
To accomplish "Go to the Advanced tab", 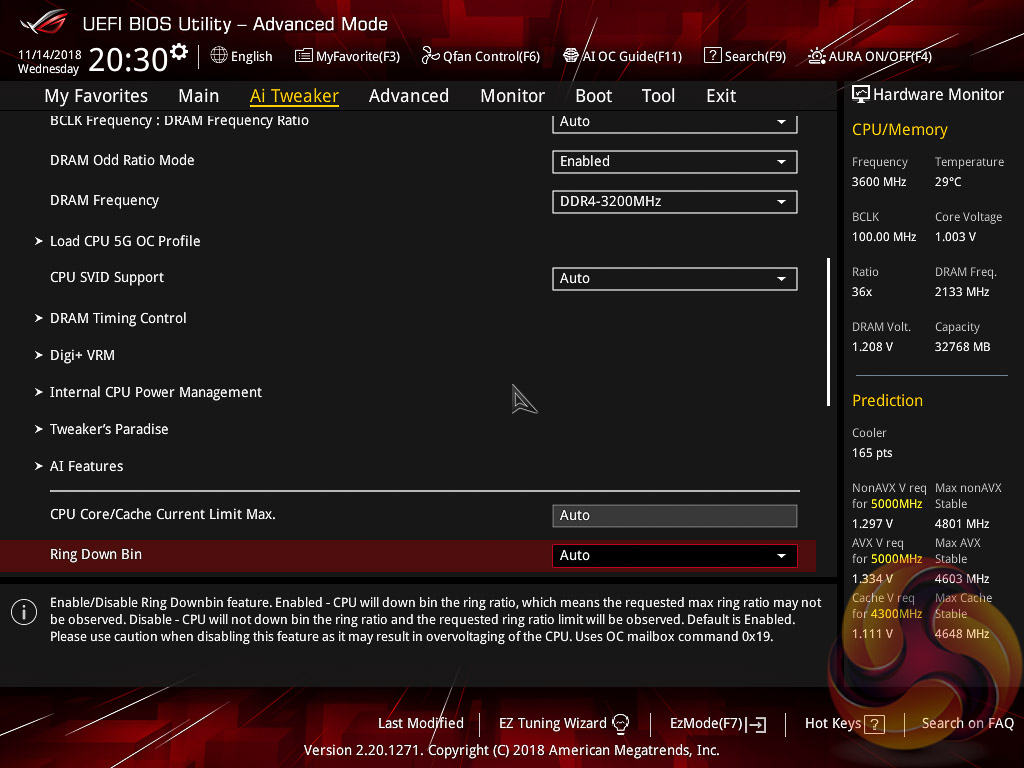I will click(409, 96).
